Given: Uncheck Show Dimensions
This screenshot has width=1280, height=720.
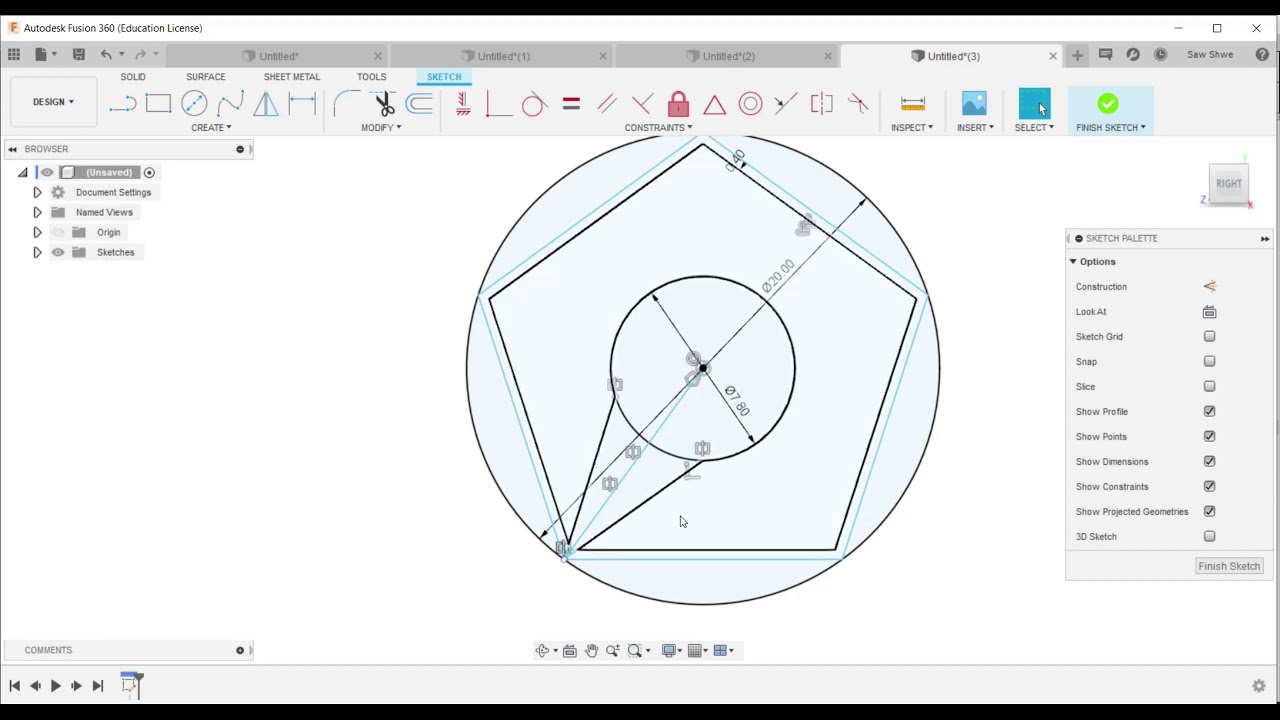Looking at the screenshot, I should point(1209,462).
